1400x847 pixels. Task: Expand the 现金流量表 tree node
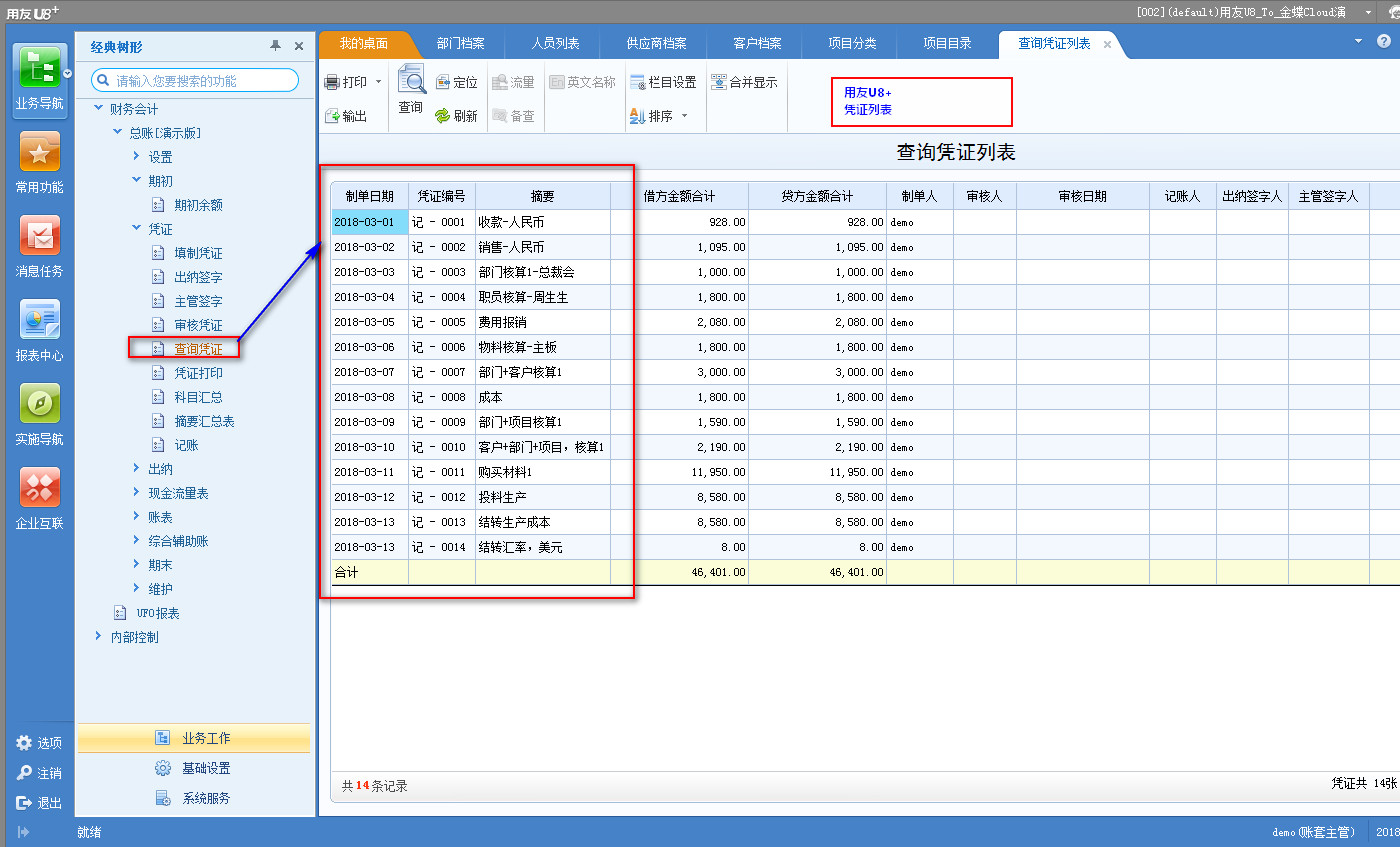pos(137,493)
